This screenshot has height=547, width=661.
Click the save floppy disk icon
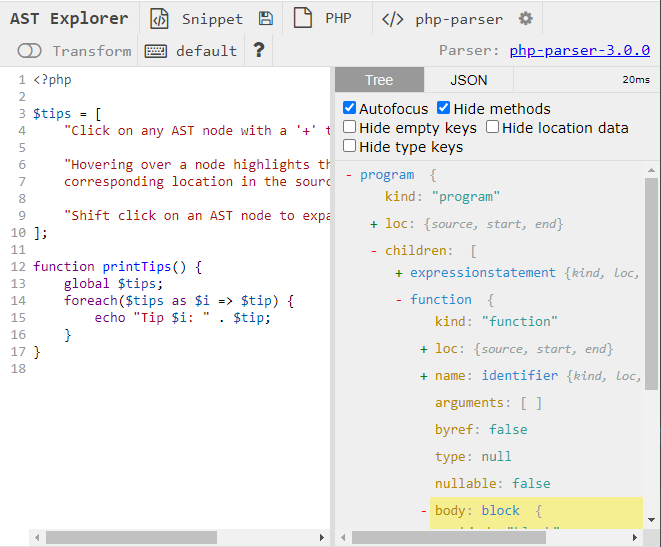tap(265, 19)
